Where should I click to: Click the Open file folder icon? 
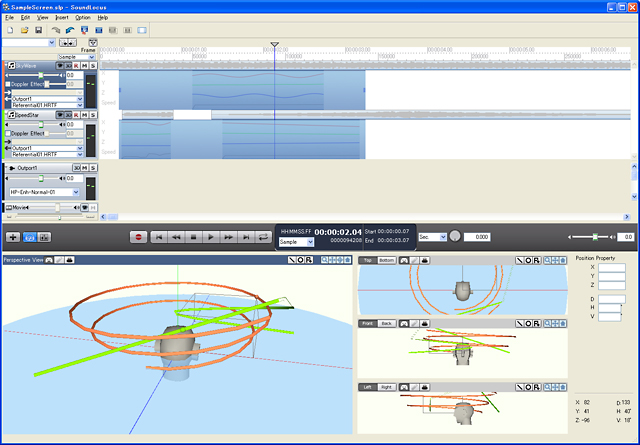pos(24,30)
